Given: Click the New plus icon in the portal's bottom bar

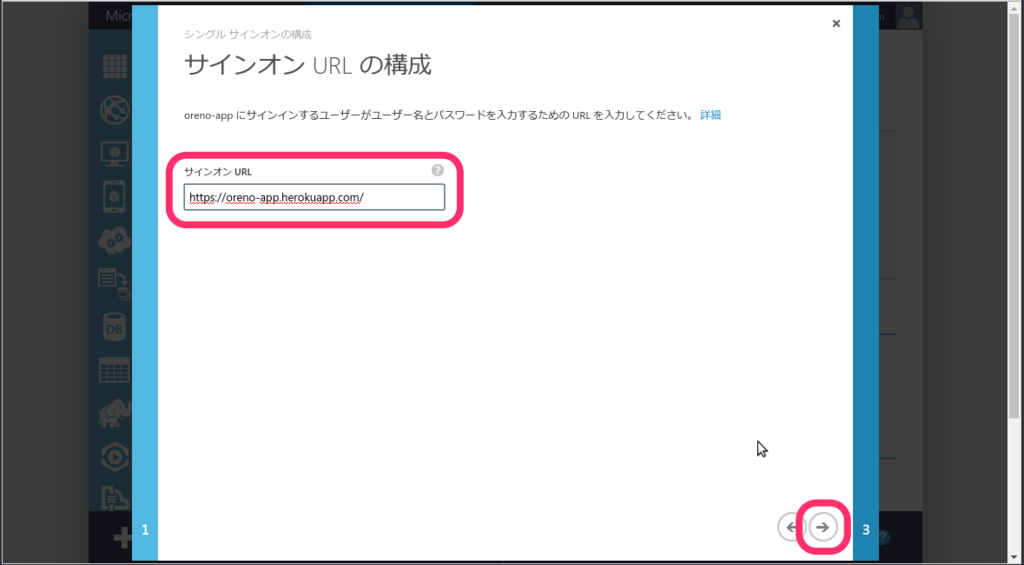Looking at the screenshot, I should (123, 538).
